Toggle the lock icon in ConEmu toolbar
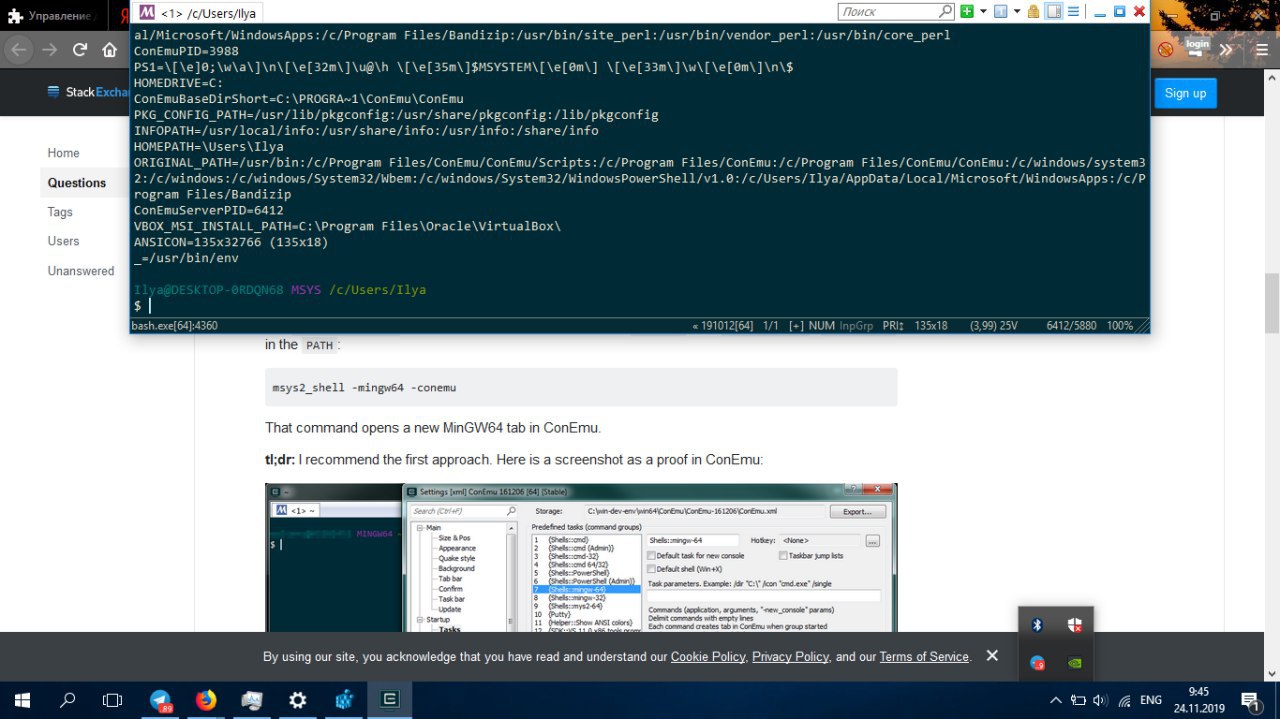 coord(1034,12)
